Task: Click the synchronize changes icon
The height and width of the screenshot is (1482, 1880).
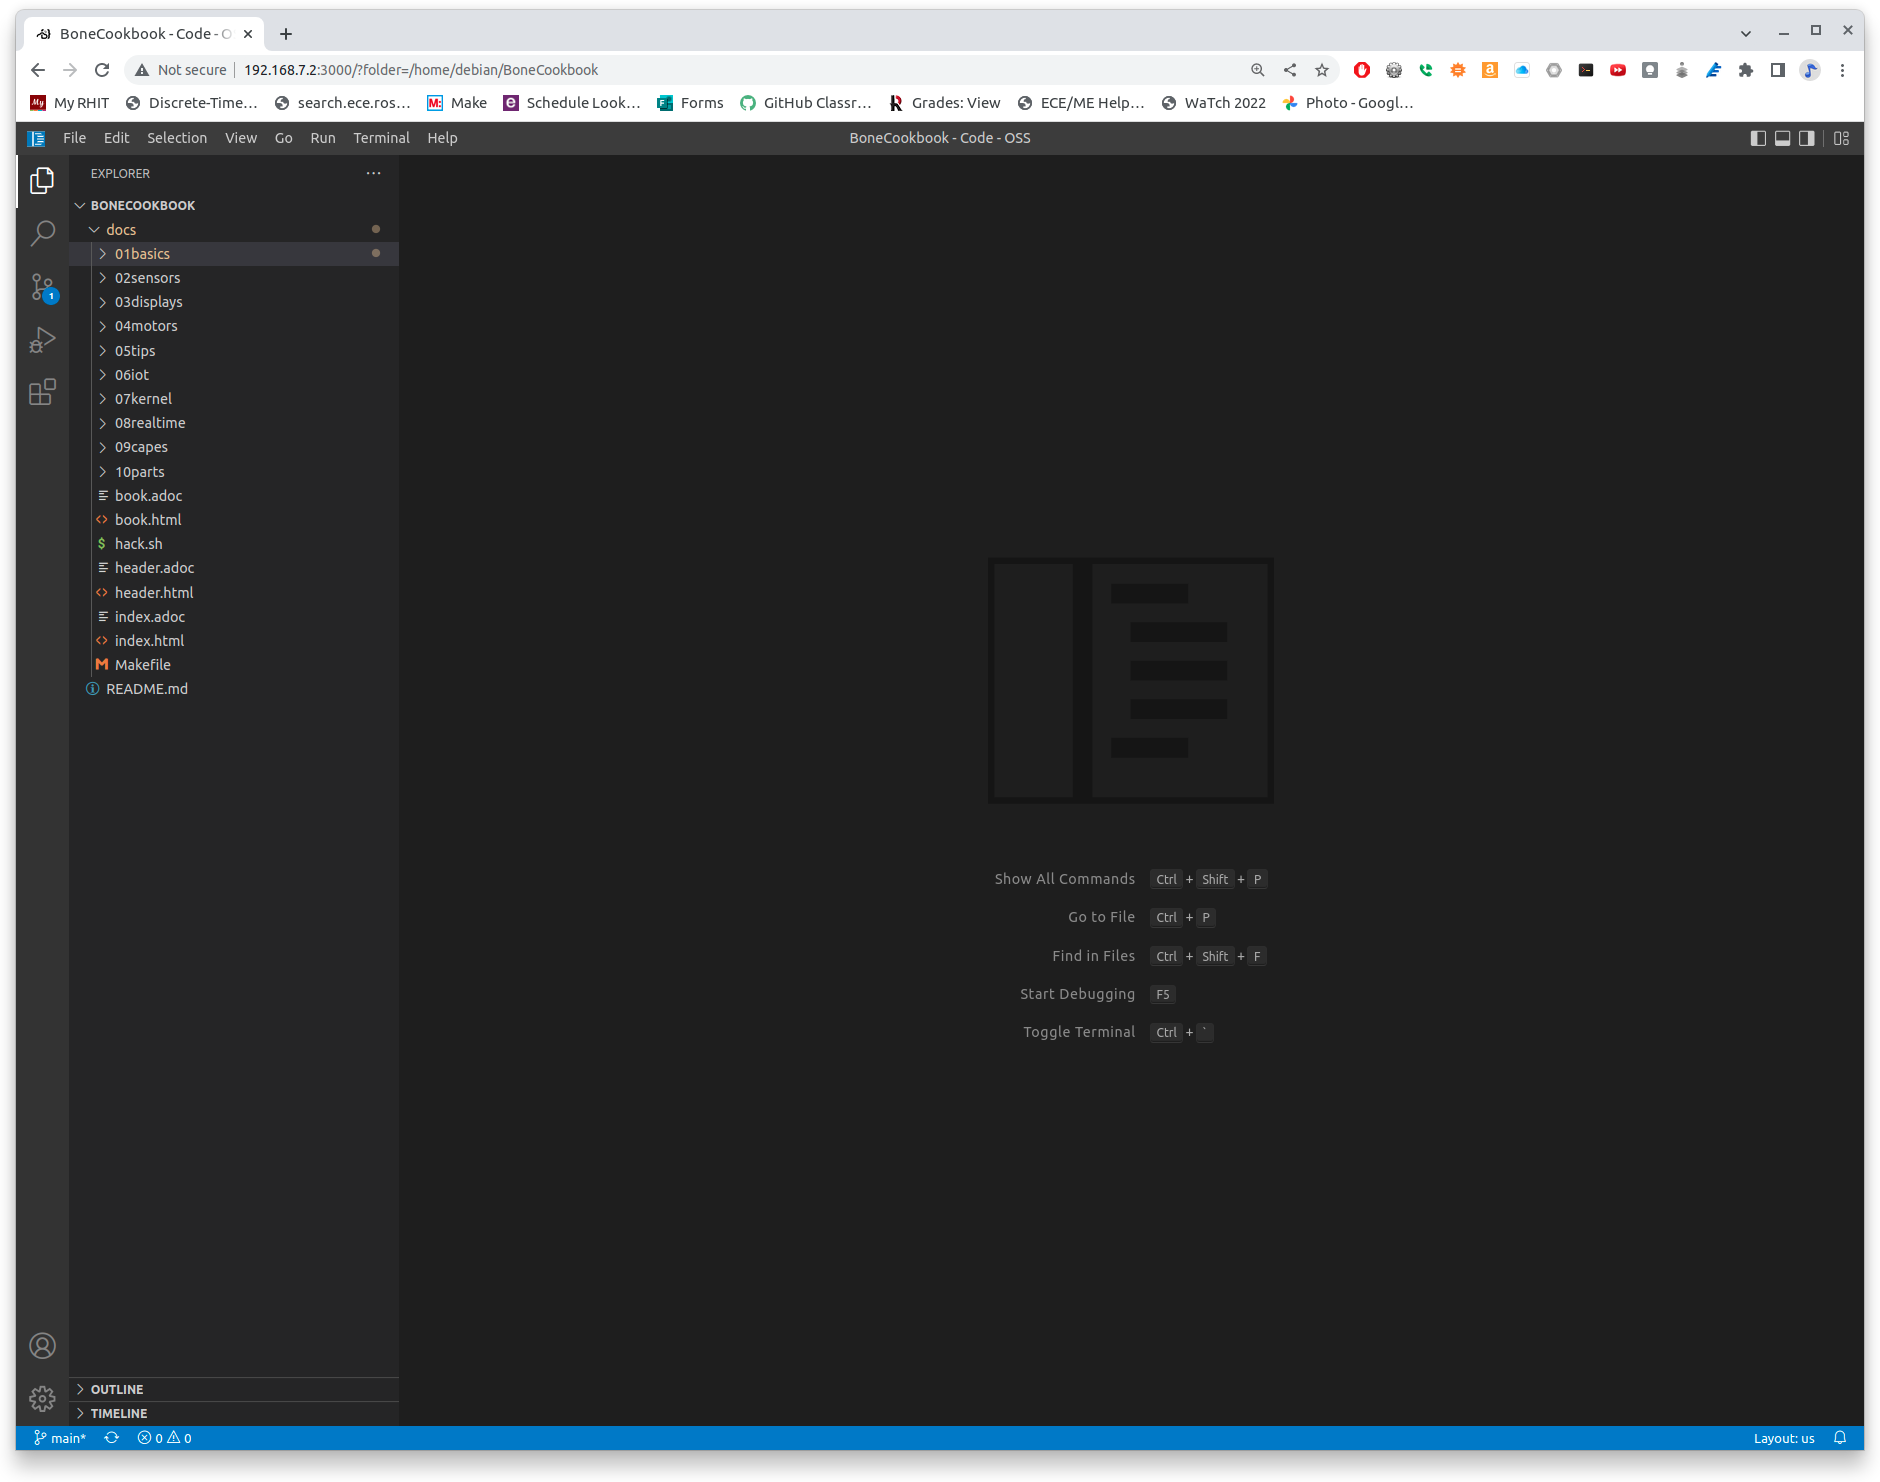Action: tap(112, 1438)
